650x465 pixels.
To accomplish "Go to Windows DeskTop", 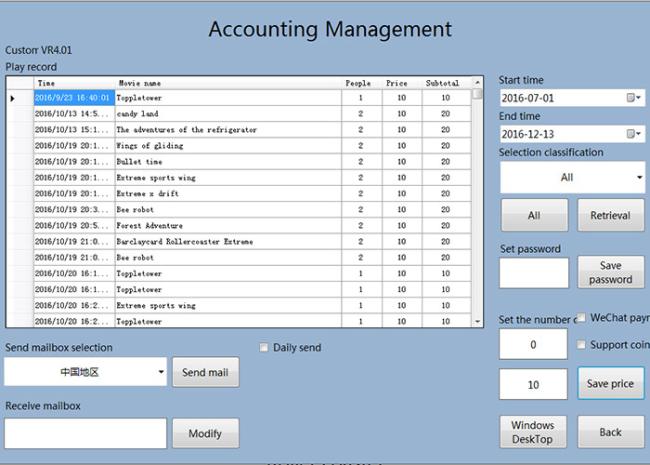I will pos(532,432).
